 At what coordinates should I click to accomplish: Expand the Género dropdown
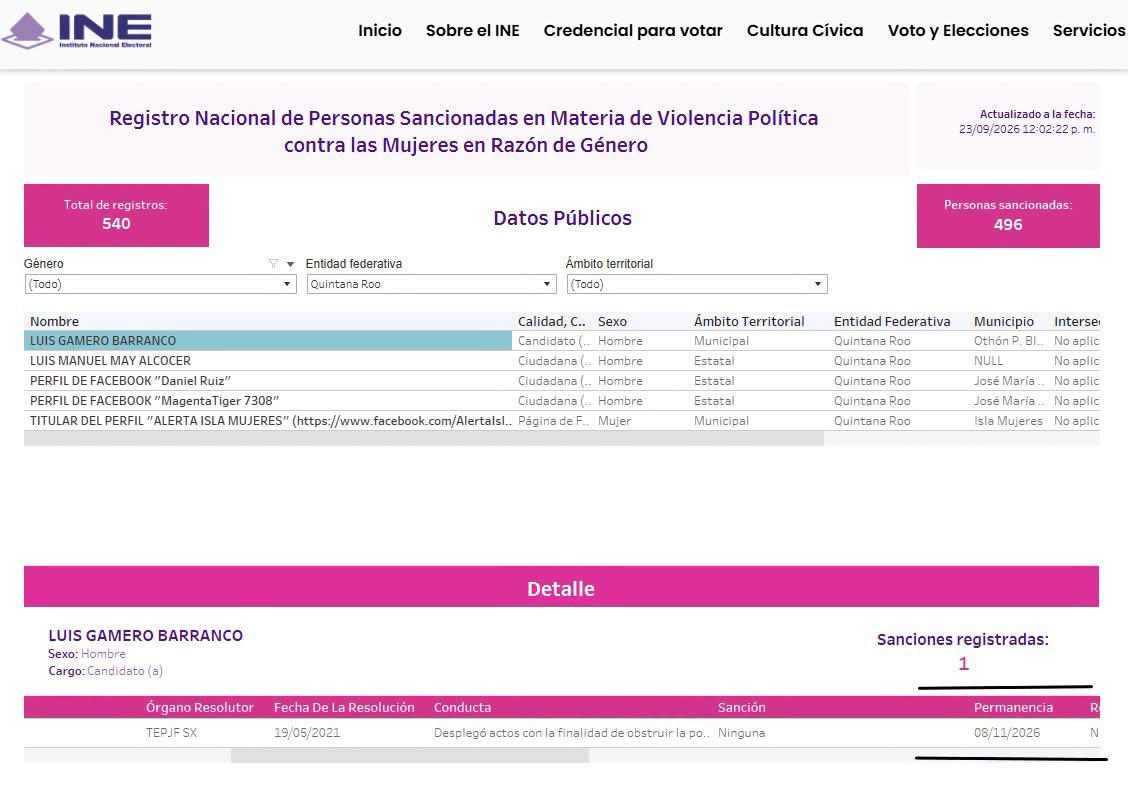tap(160, 284)
